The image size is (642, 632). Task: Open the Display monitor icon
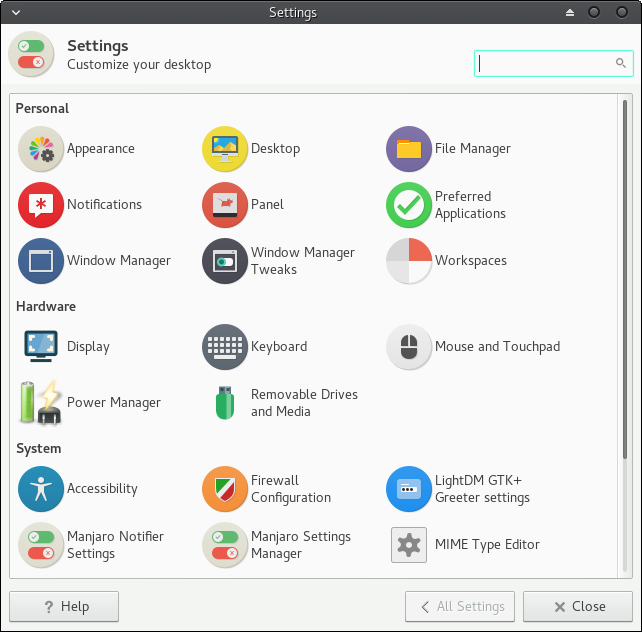(41, 346)
